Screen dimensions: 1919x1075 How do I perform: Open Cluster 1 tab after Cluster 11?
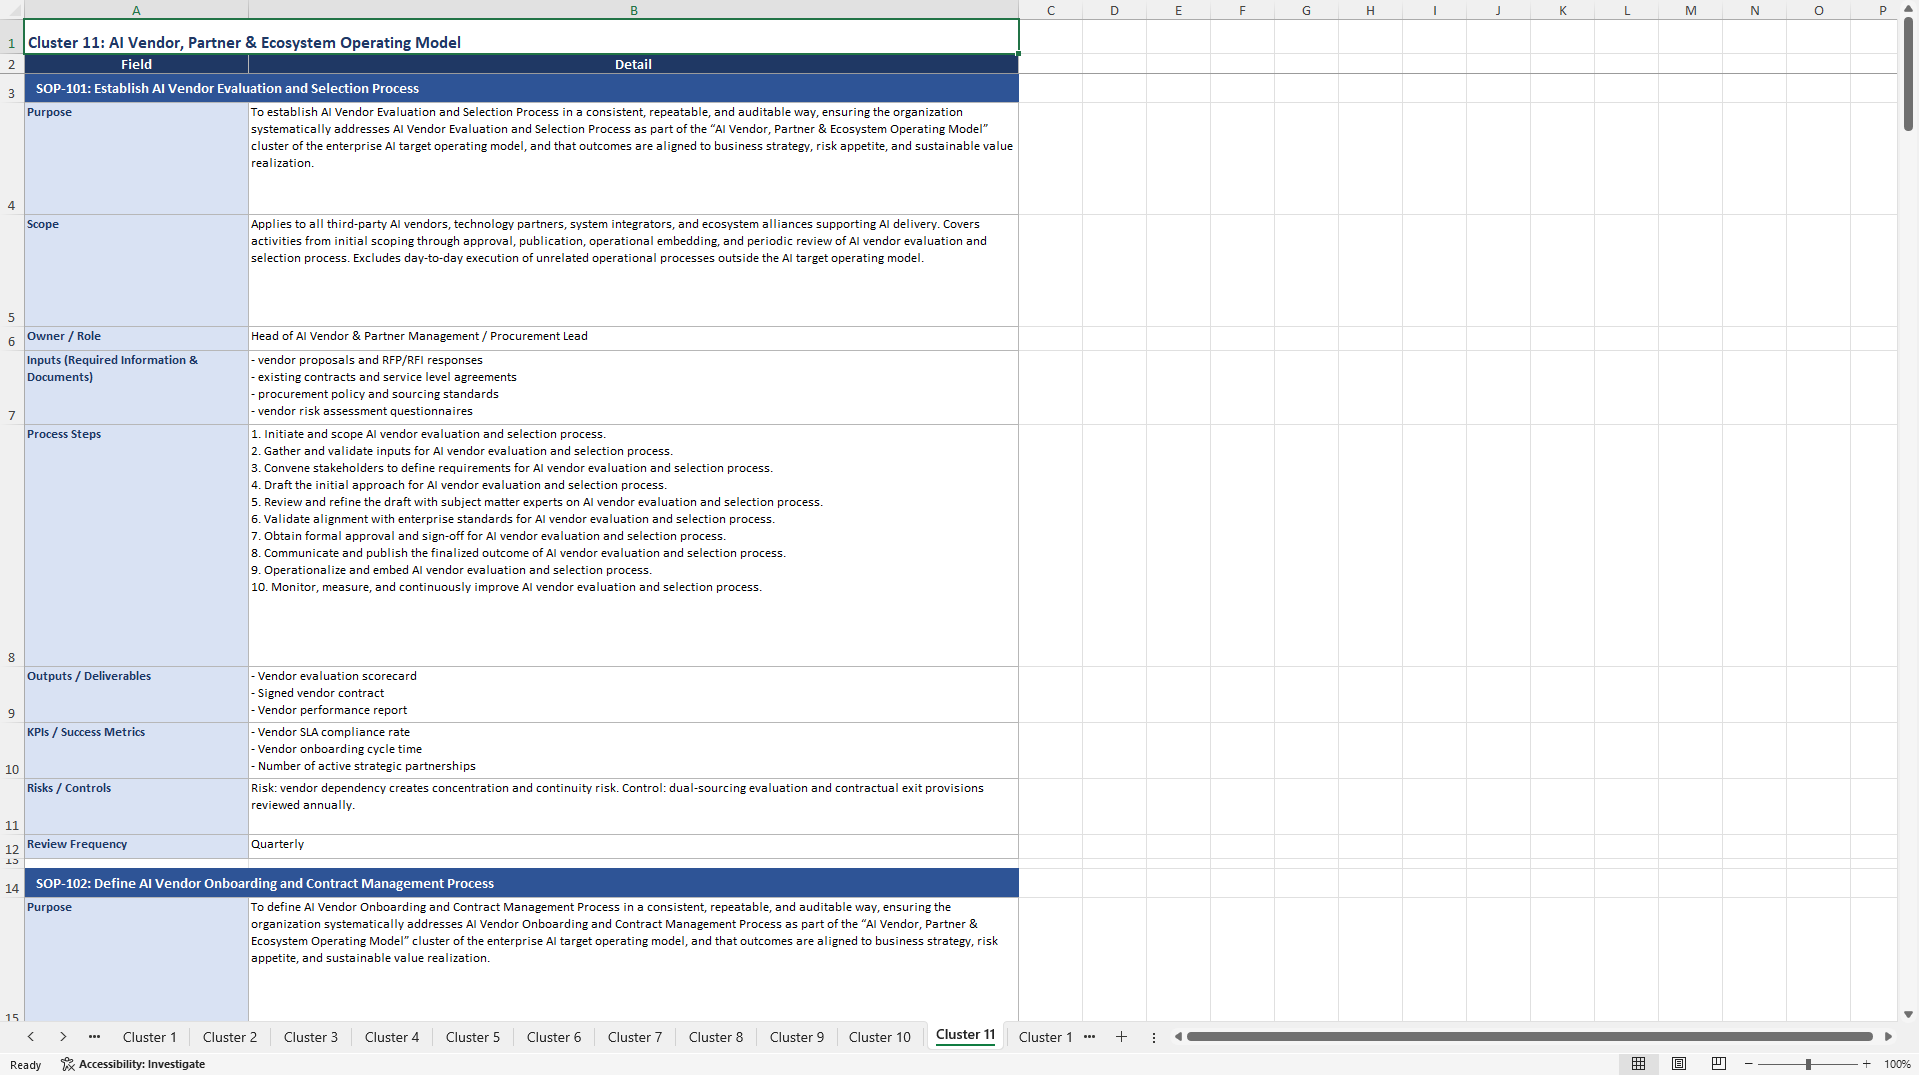(1045, 1037)
